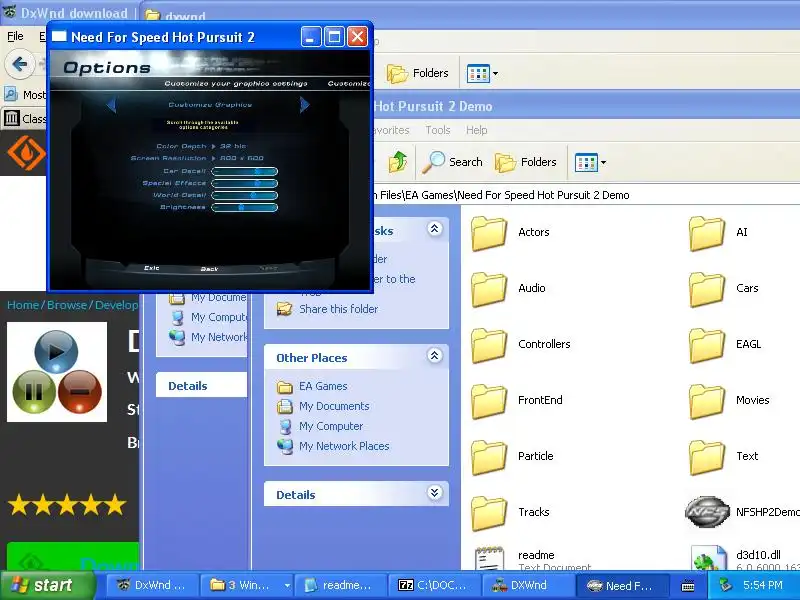
Task: Click the DxWnd play-pause logo thumbnail
Action: 57,372
